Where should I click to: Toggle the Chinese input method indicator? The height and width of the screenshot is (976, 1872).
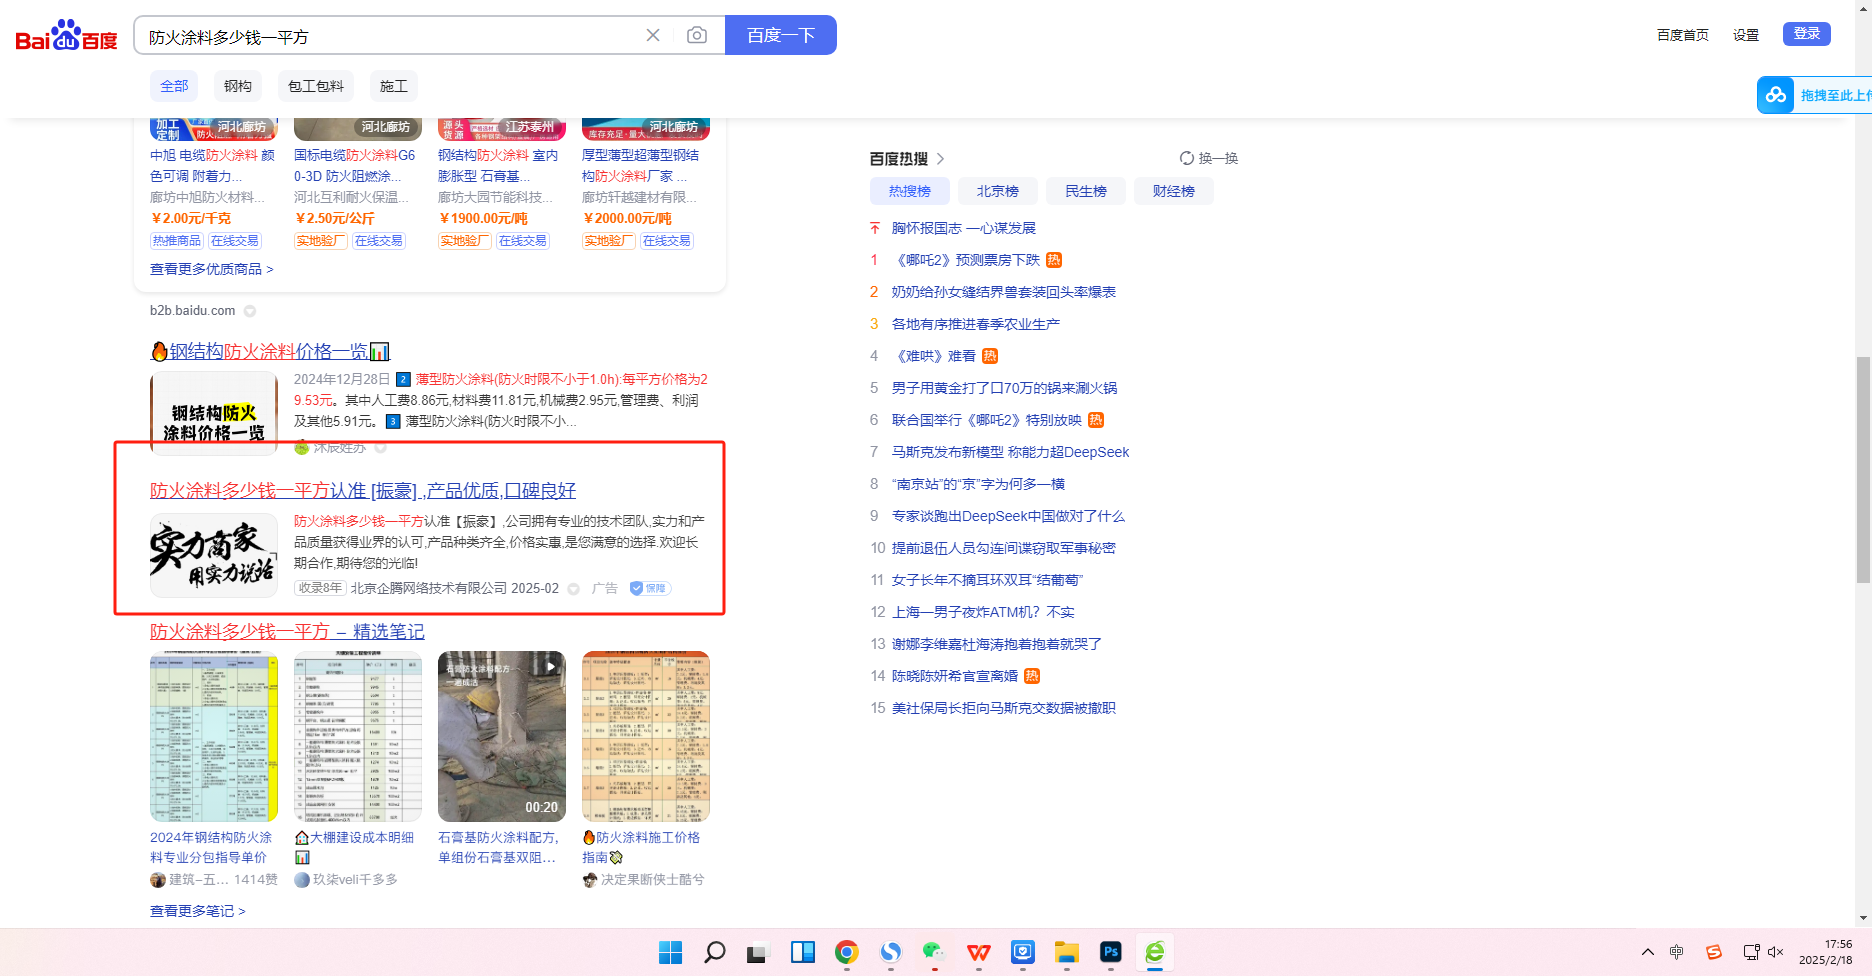click(1677, 952)
